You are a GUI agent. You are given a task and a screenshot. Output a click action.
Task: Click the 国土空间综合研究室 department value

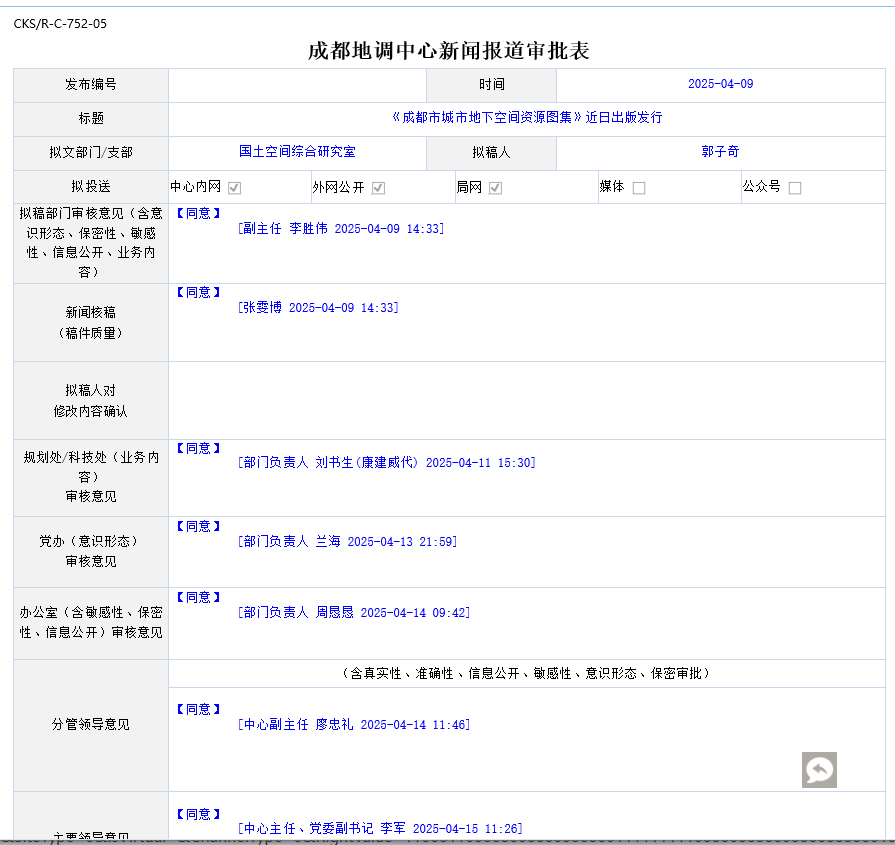click(x=297, y=152)
